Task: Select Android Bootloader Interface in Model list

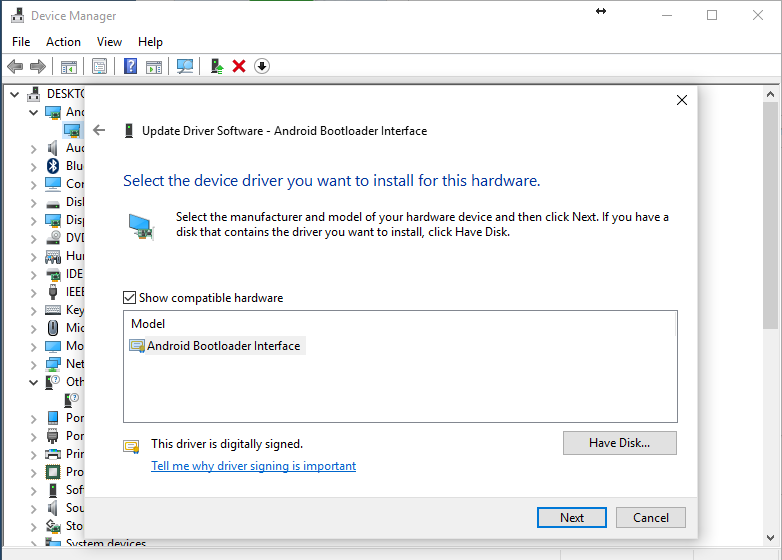Action: 223,346
